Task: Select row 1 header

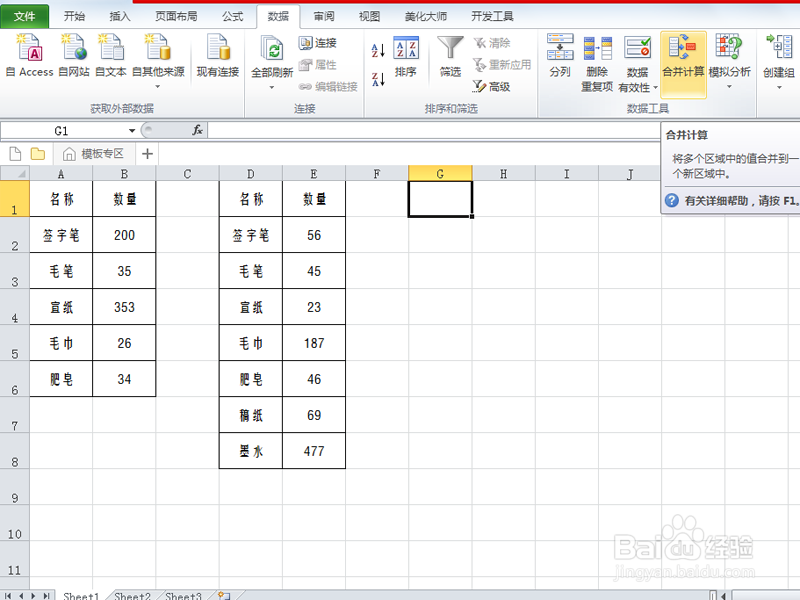Action: [15, 199]
